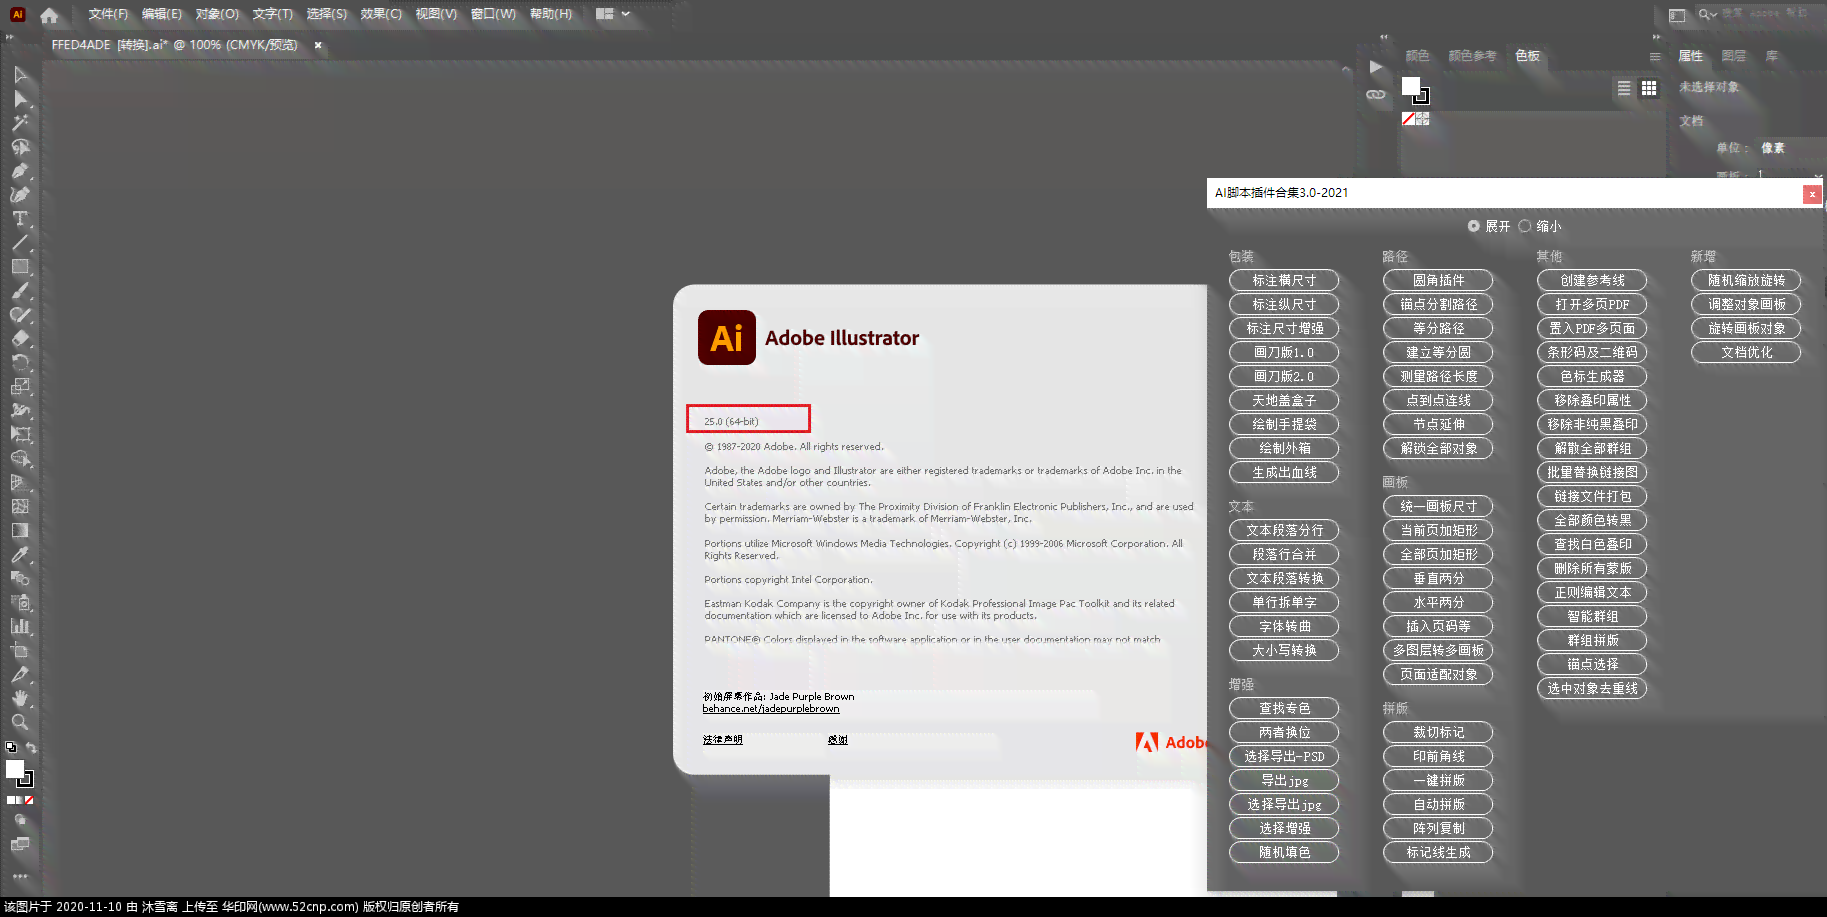
Task: Select the Line Segment tool
Action: coord(20,243)
